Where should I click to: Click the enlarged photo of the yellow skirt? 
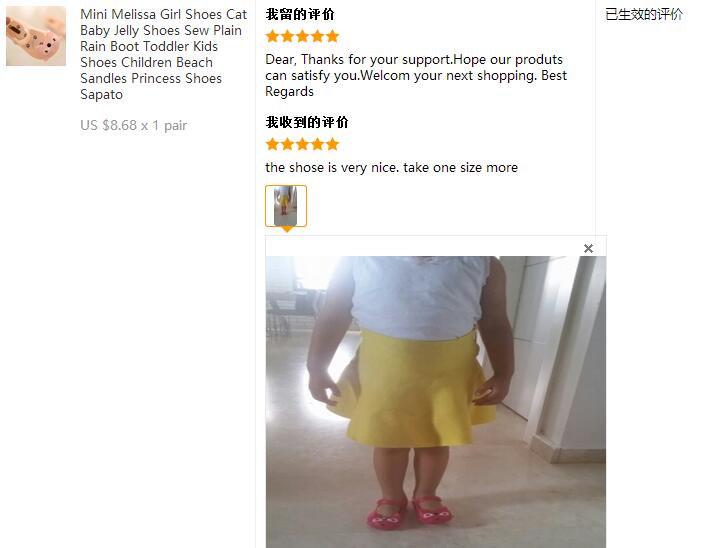[x=436, y=402]
